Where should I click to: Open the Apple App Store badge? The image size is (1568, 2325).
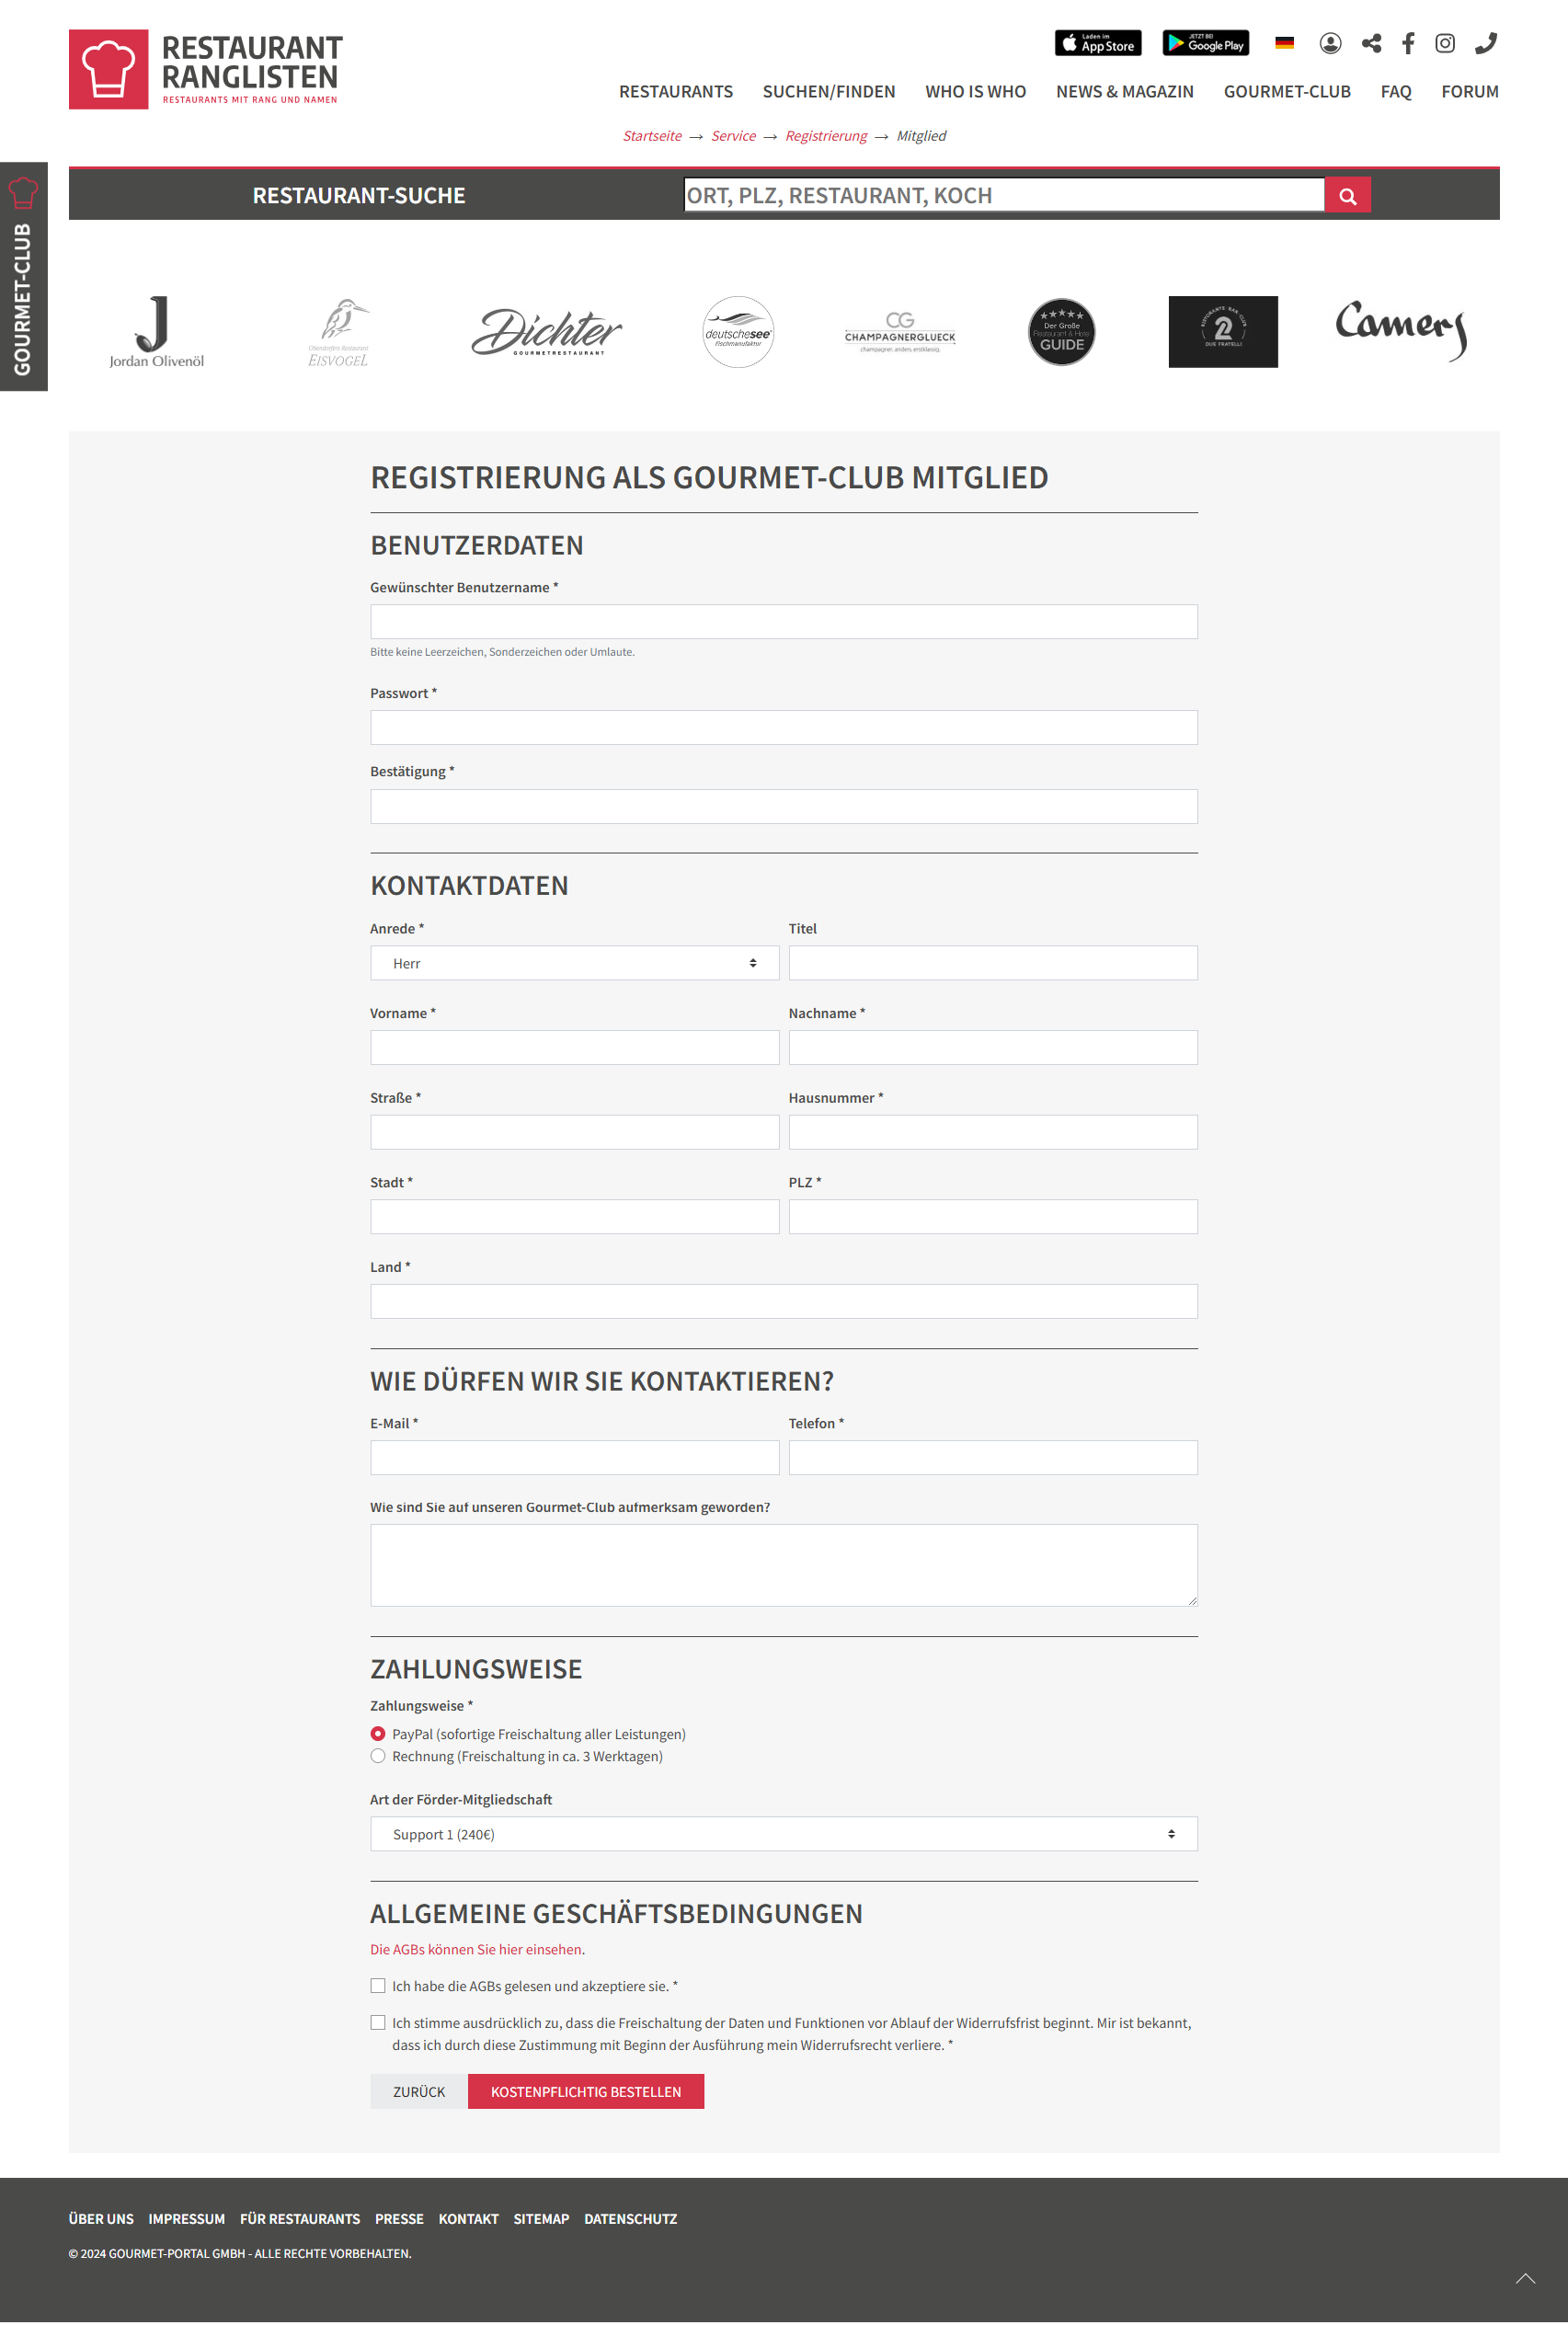coord(1097,43)
